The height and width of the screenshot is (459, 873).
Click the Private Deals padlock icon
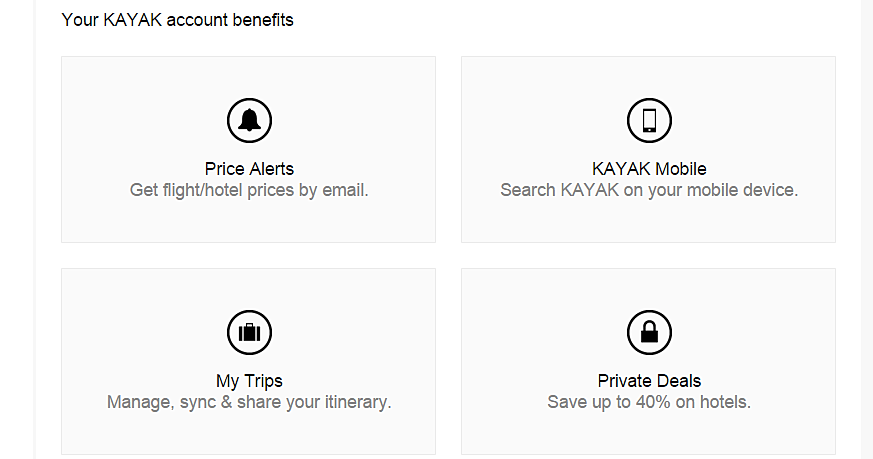pos(649,332)
